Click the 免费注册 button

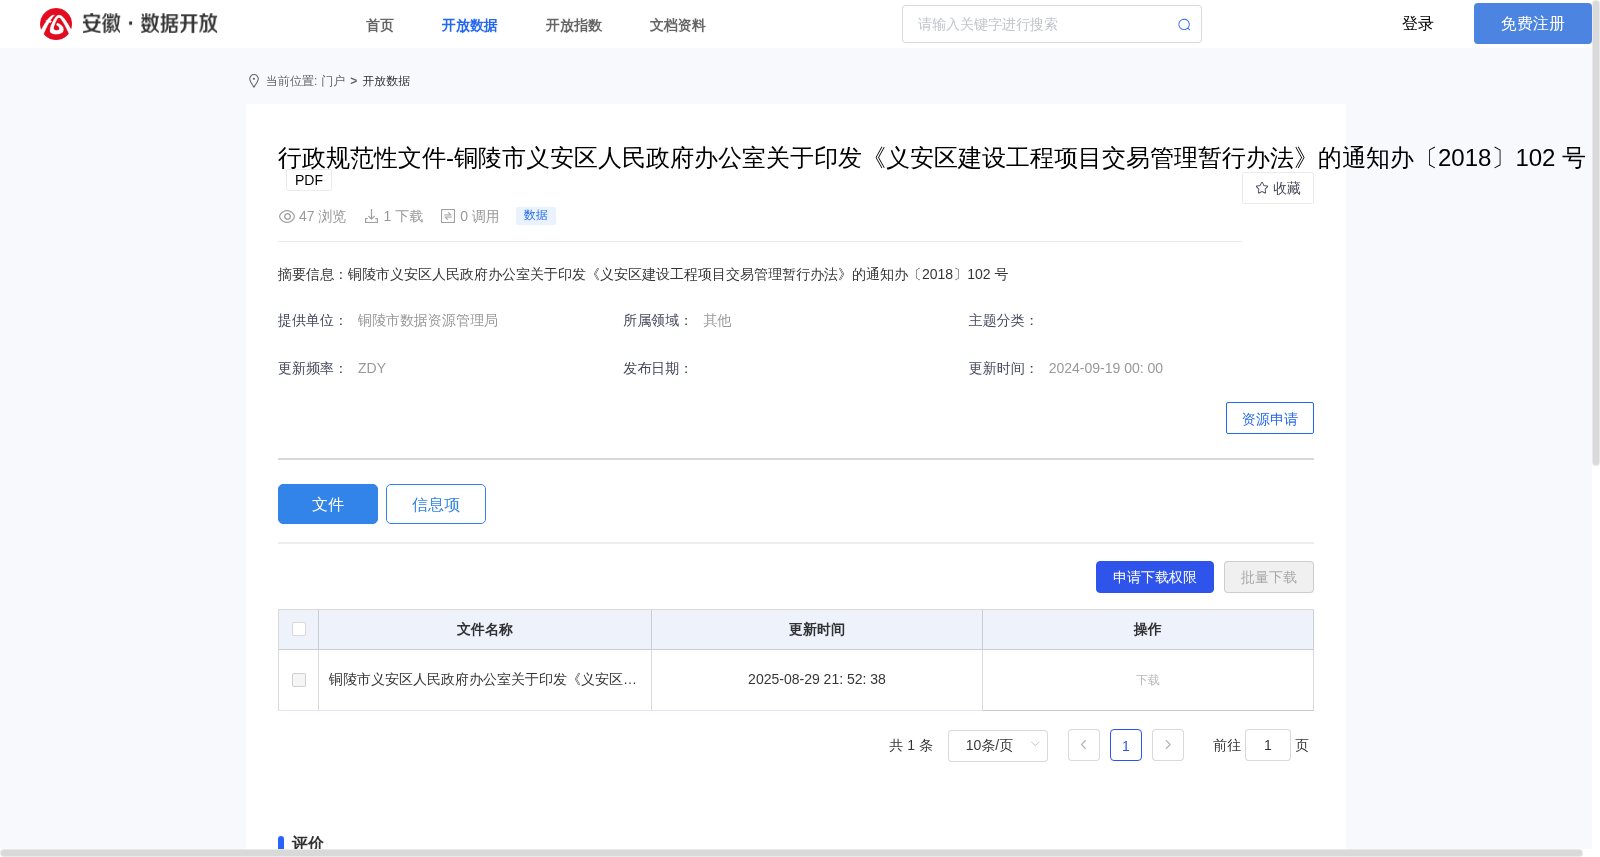pyautogui.click(x=1532, y=23)
